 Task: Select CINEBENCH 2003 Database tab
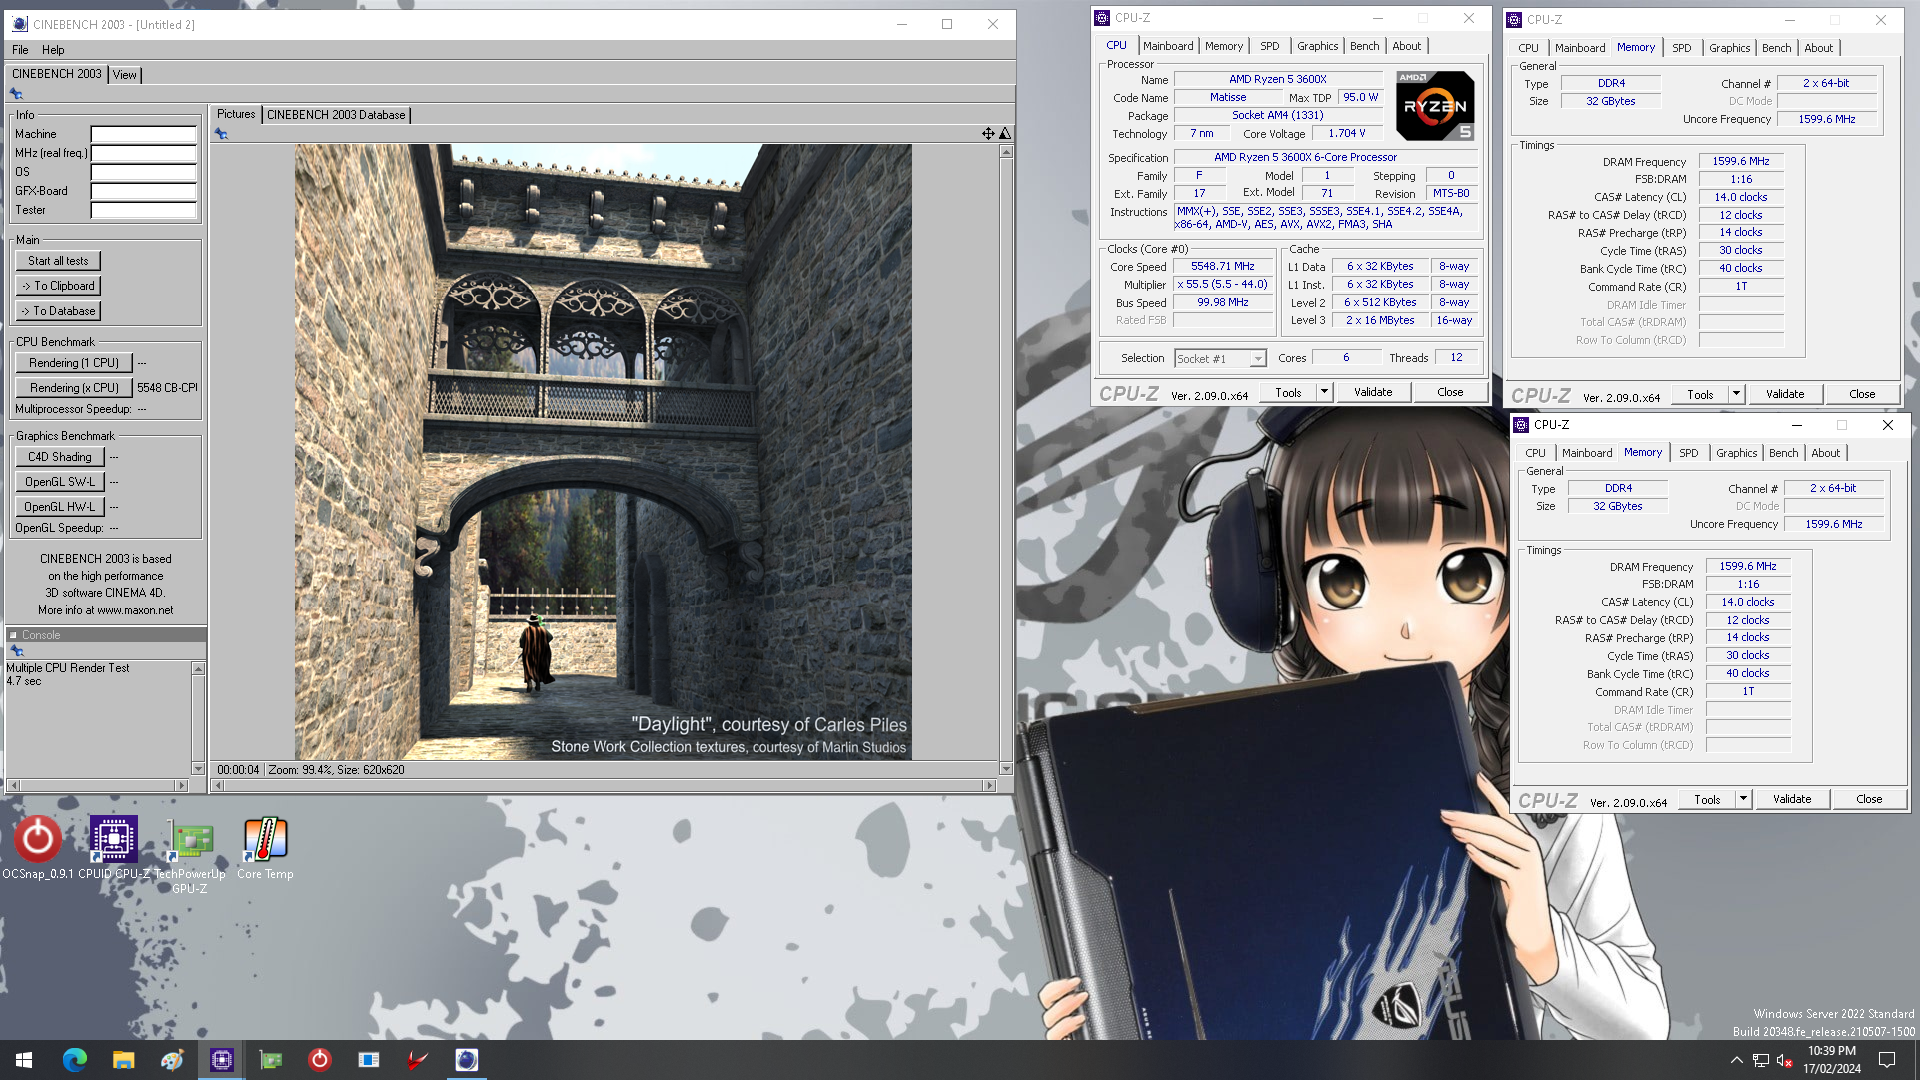tap(336, 115)
